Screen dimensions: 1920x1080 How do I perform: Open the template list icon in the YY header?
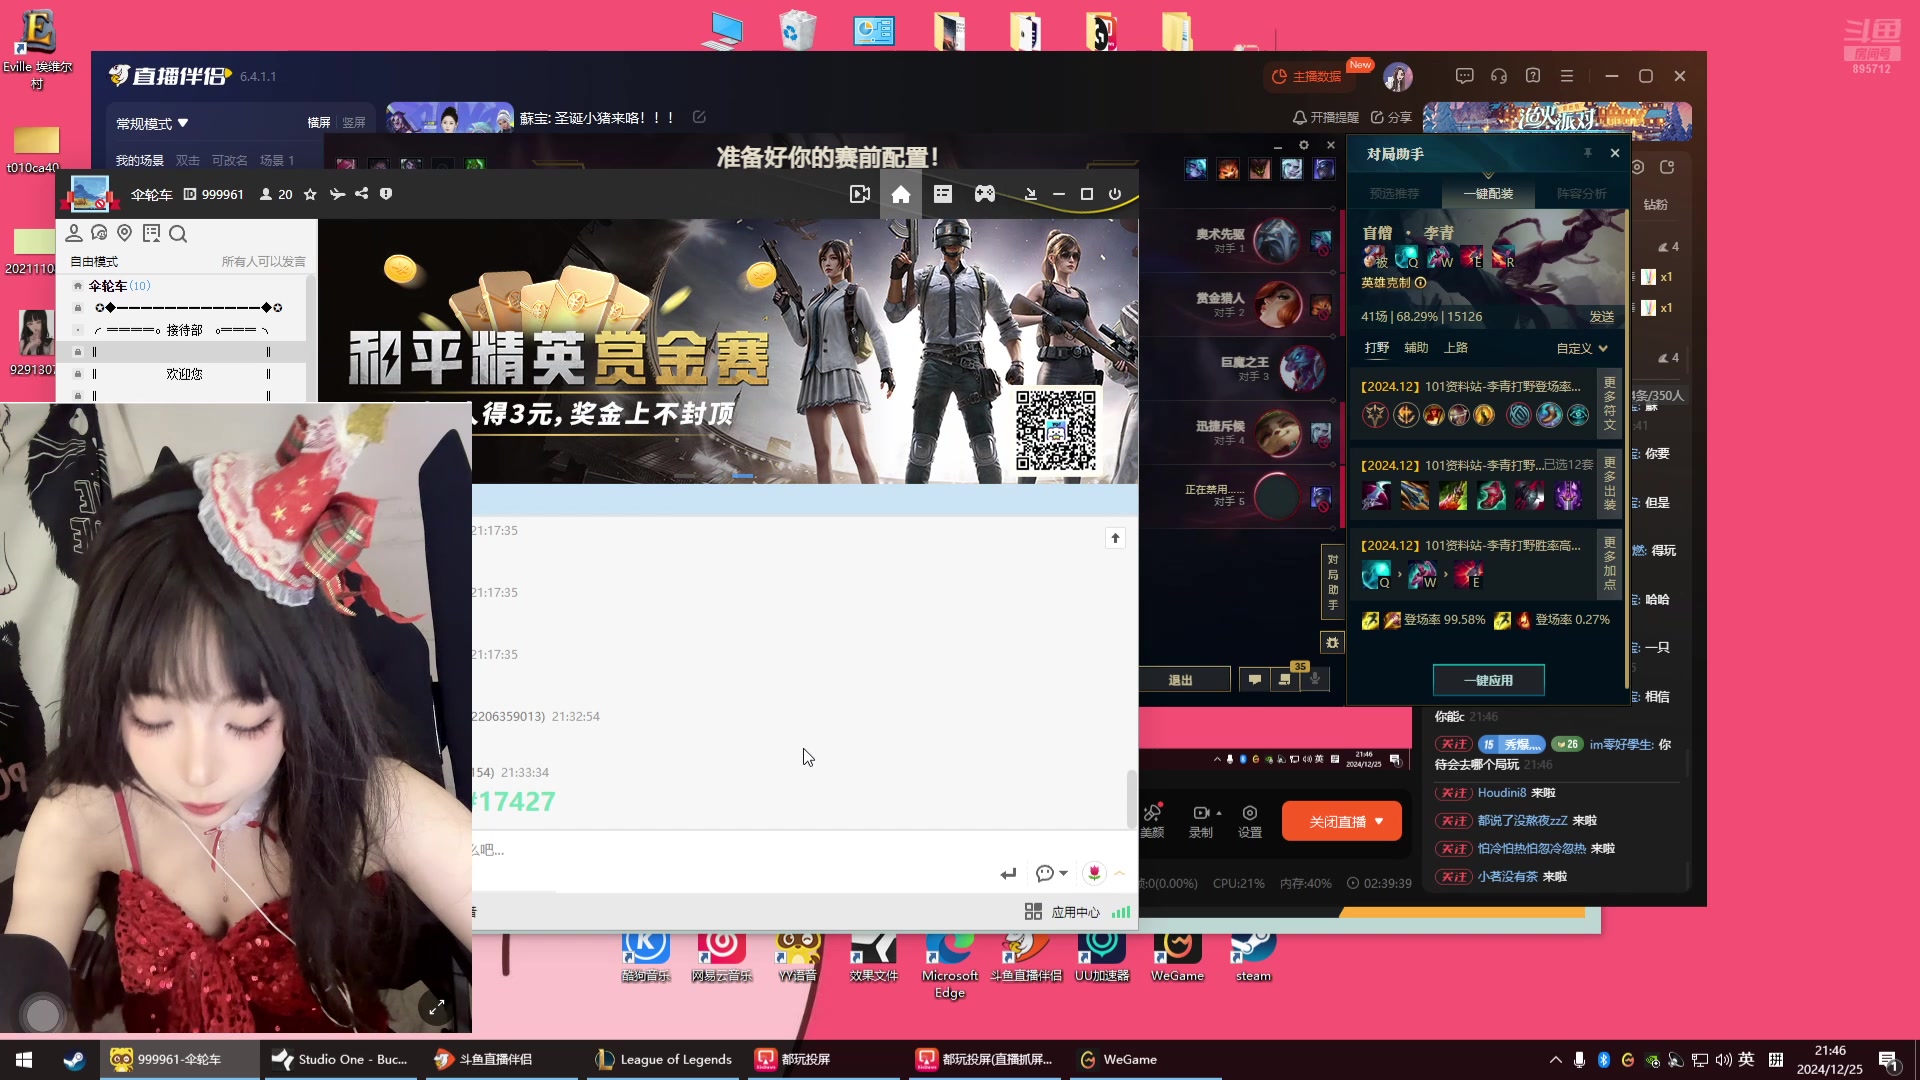(x=943, y=194)
